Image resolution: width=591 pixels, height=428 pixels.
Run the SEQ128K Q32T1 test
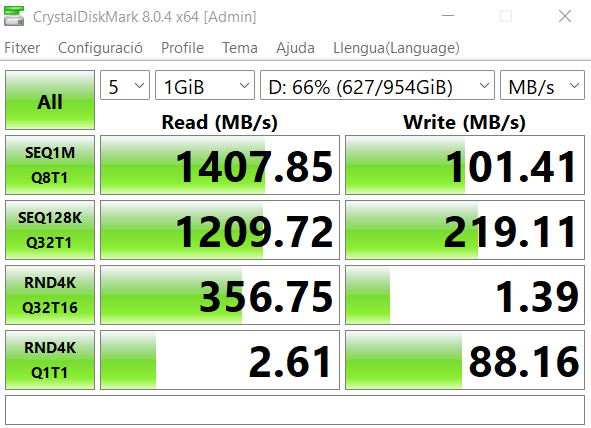tap(50, 230)
